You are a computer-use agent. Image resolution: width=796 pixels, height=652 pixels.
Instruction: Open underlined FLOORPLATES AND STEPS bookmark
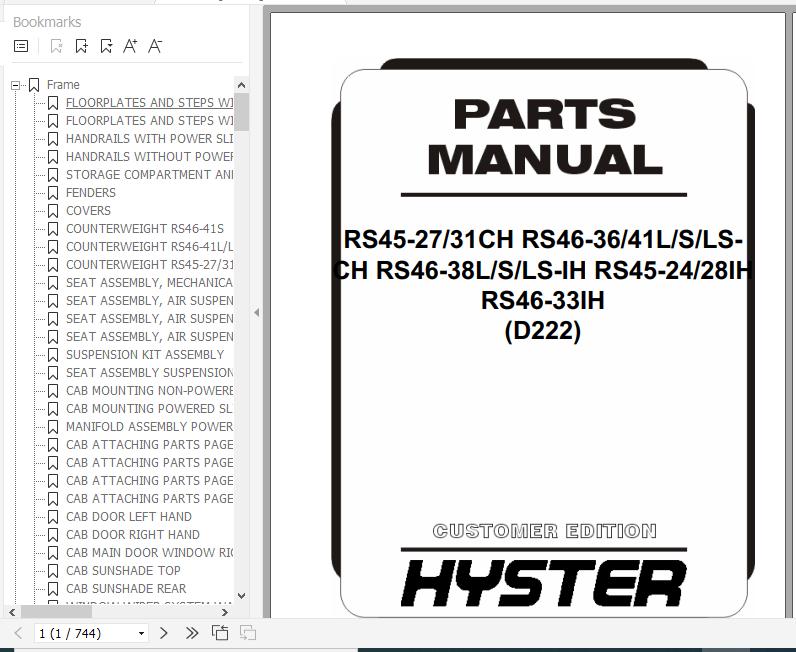(149, 103)
